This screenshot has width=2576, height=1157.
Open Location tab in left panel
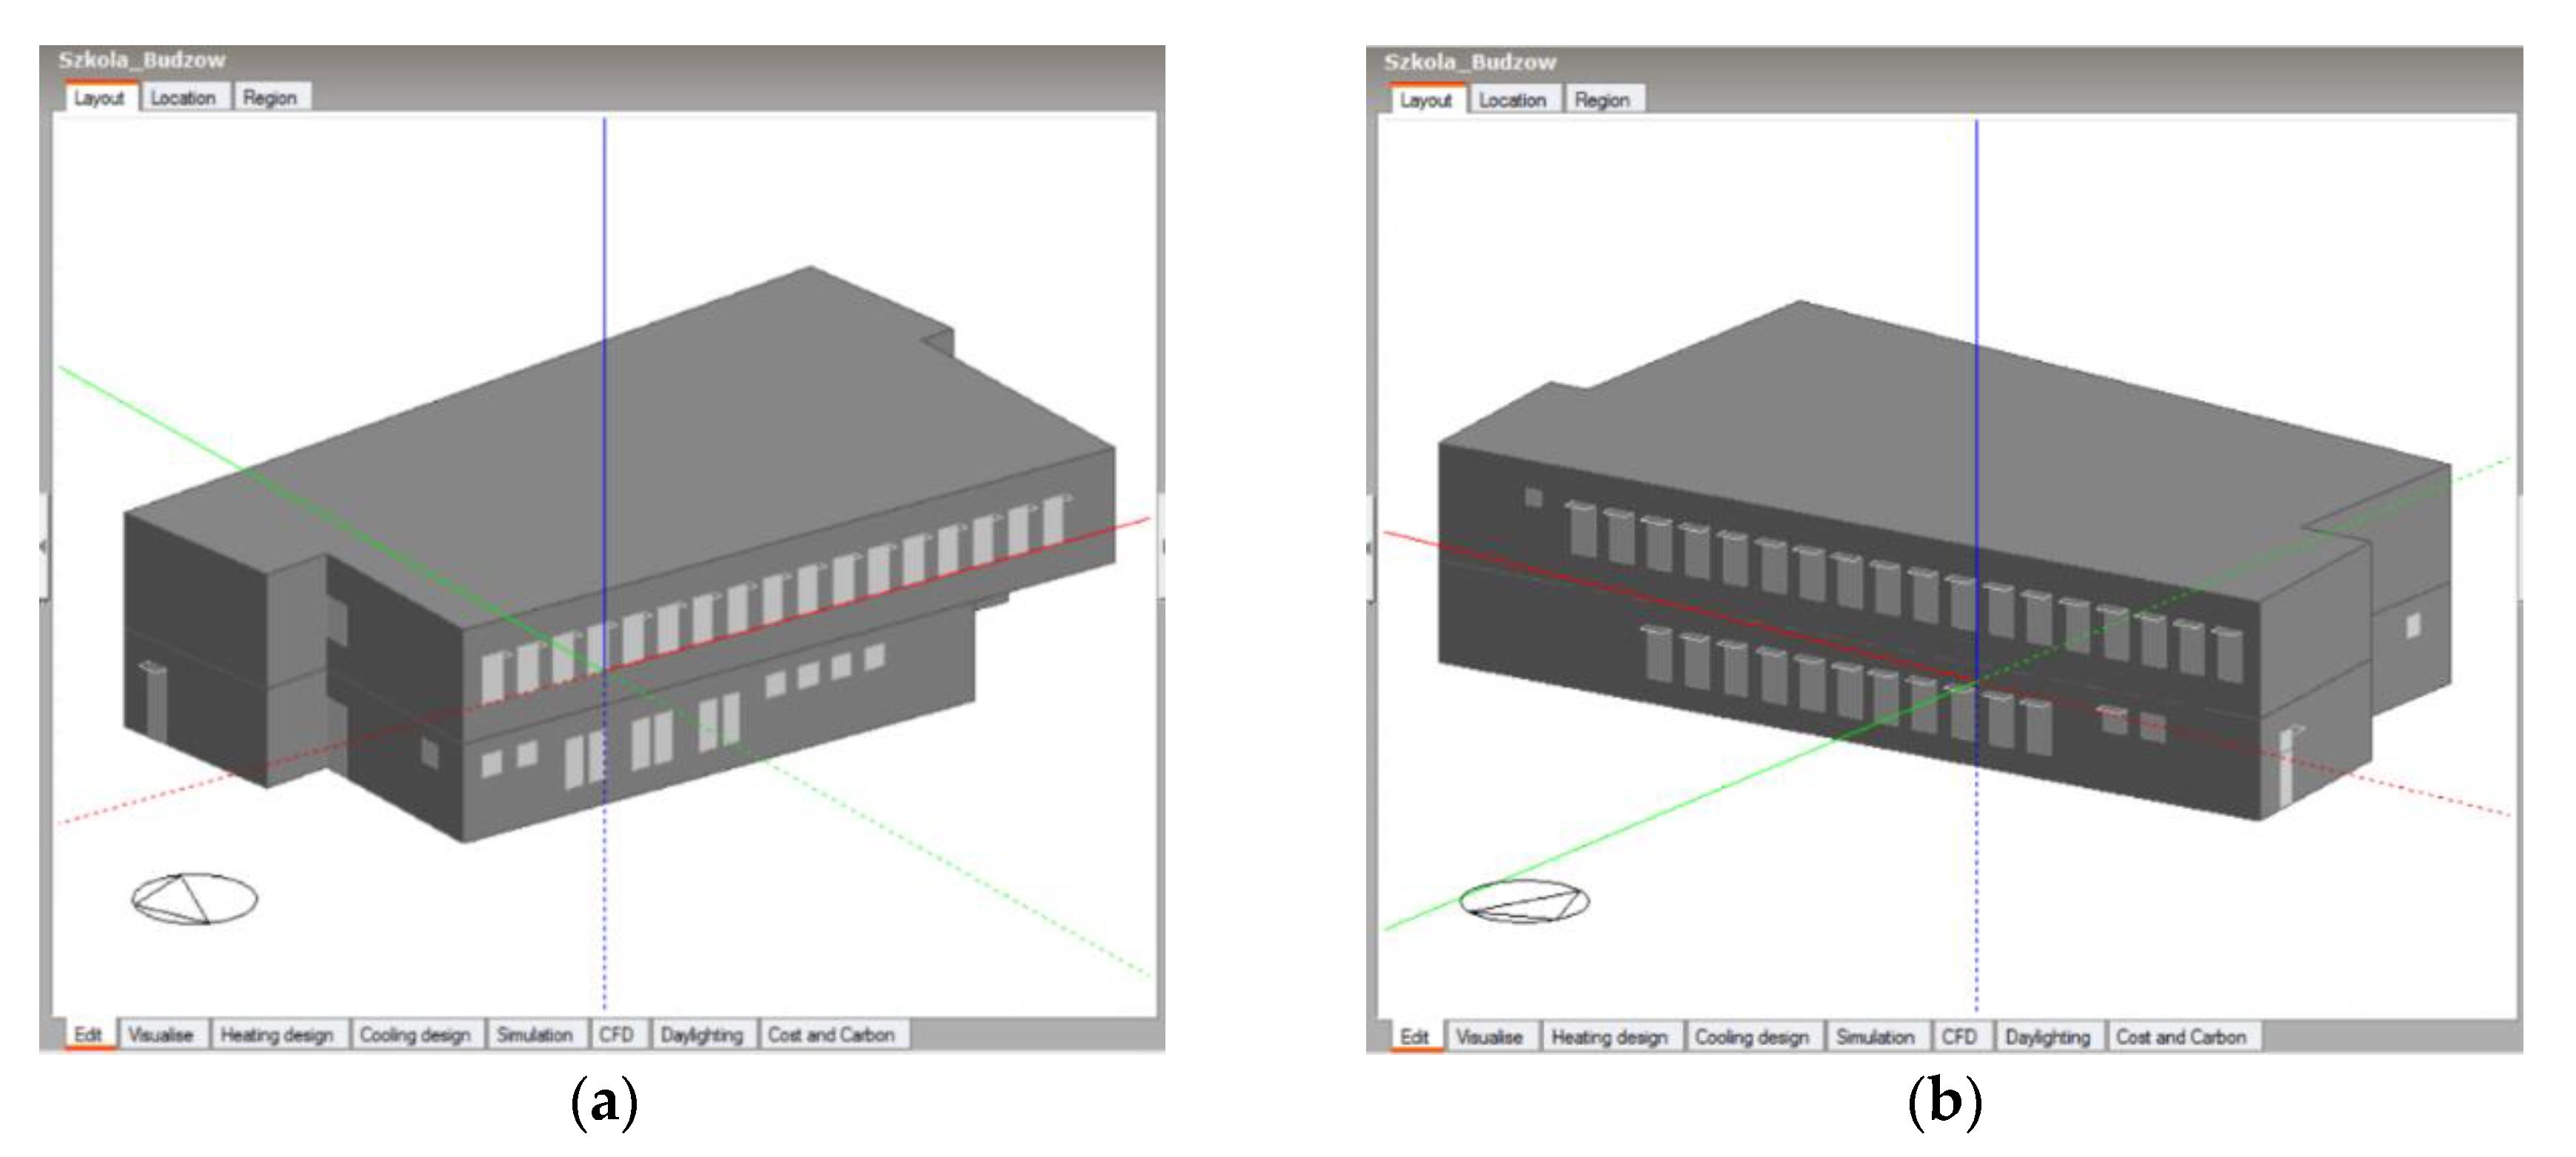[x=183, y=98]
